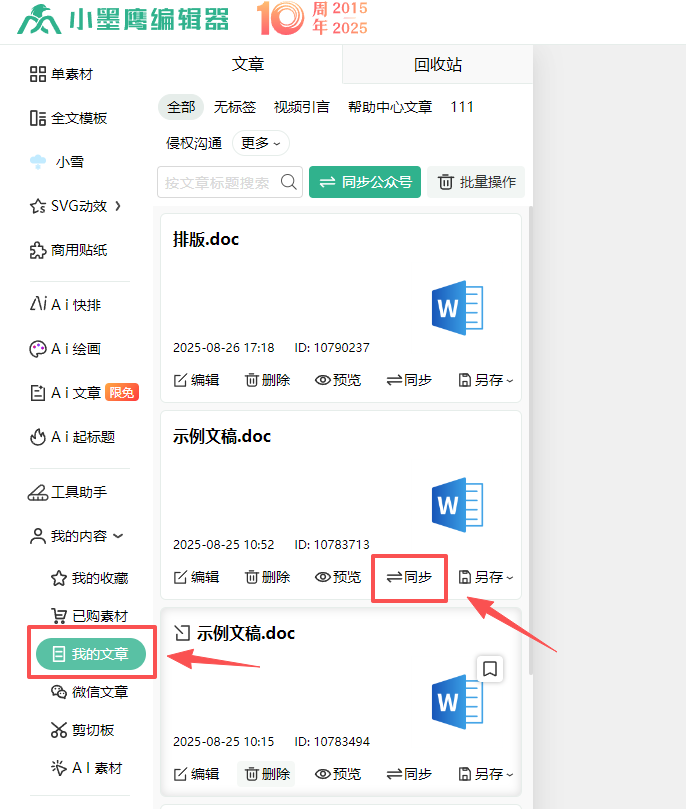Collapse the 我的内容 section
Viewport: 686px width, 809px height.
click(x=118, y=536)
